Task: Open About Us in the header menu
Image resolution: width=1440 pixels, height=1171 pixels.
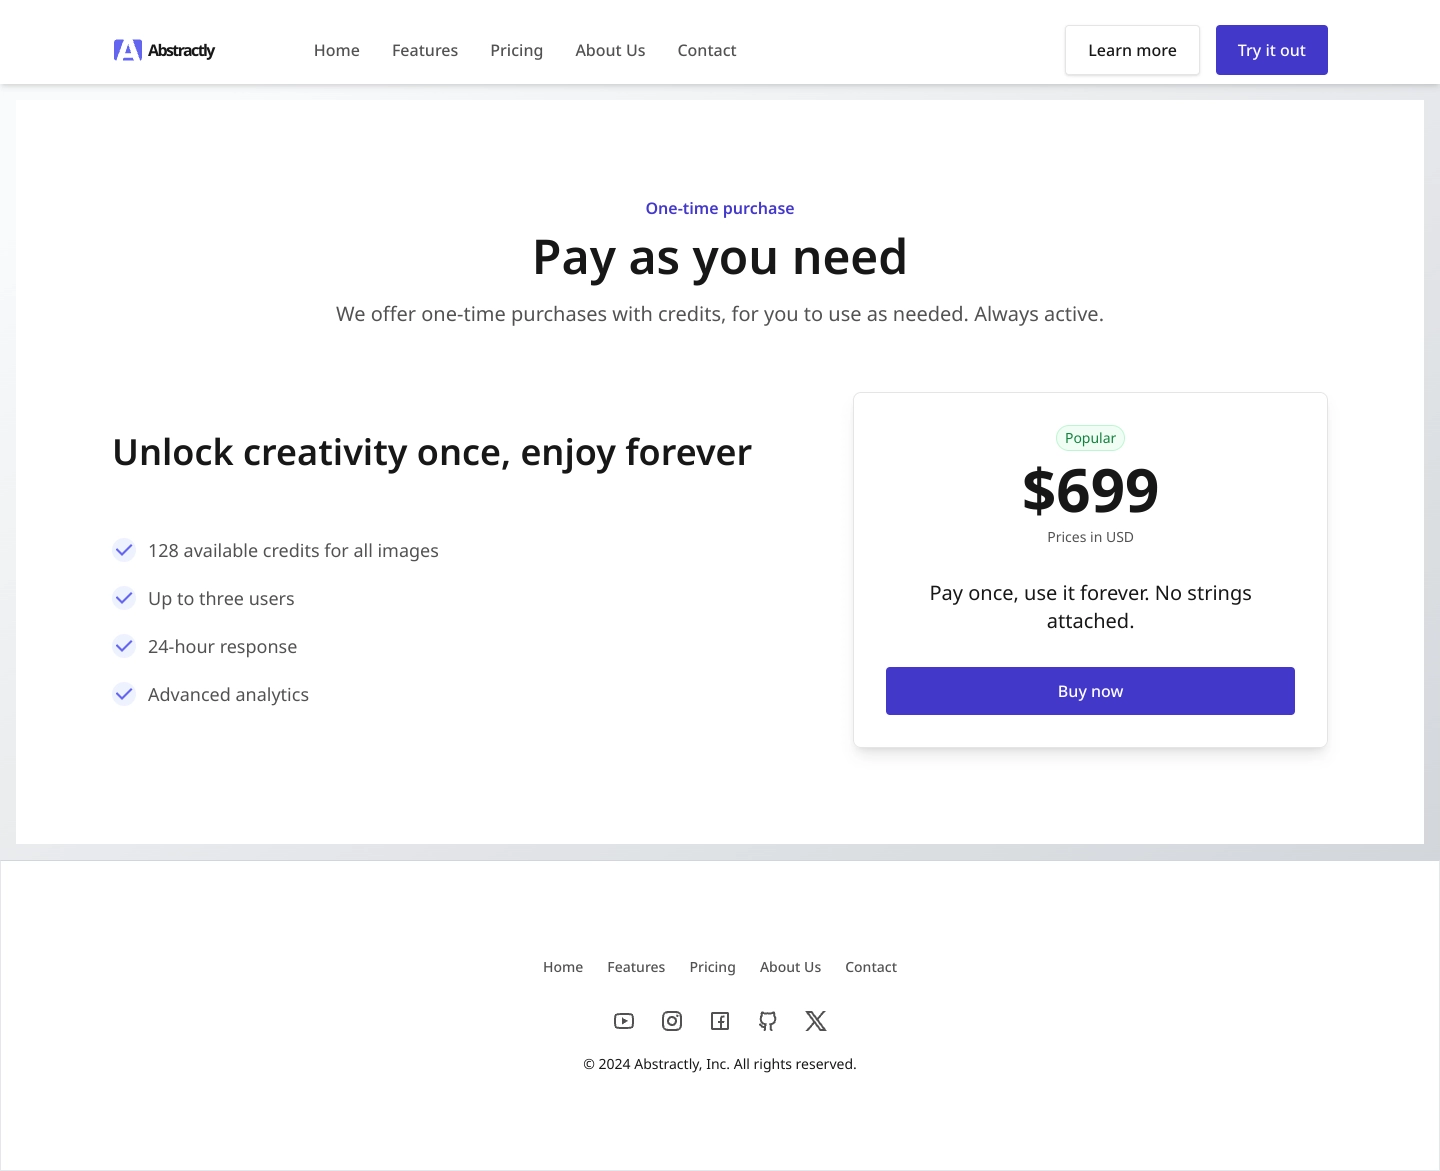Action: pos(610,50)
